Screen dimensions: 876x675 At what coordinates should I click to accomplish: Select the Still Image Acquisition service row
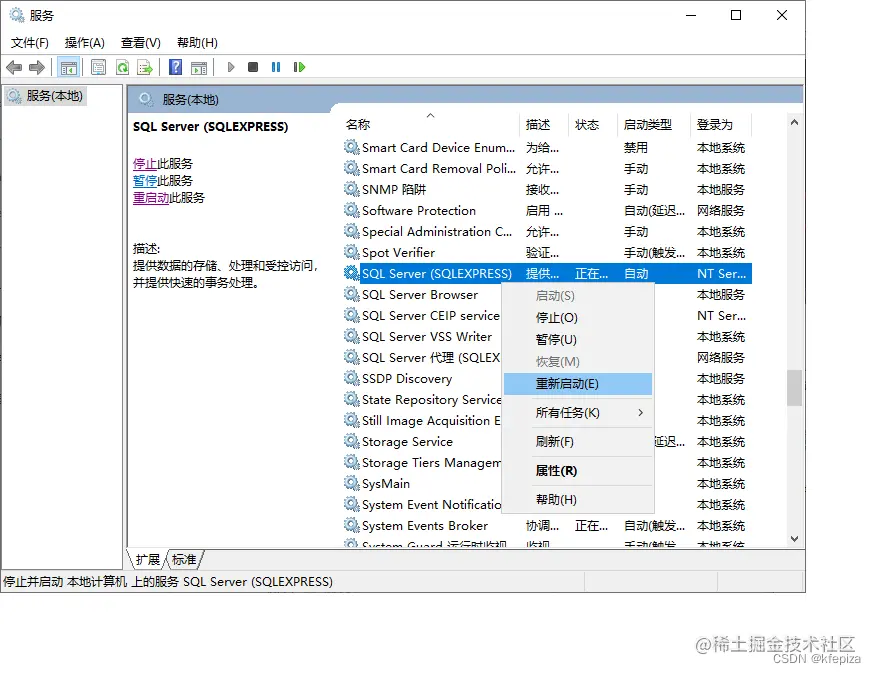click(x=431, y=421)
